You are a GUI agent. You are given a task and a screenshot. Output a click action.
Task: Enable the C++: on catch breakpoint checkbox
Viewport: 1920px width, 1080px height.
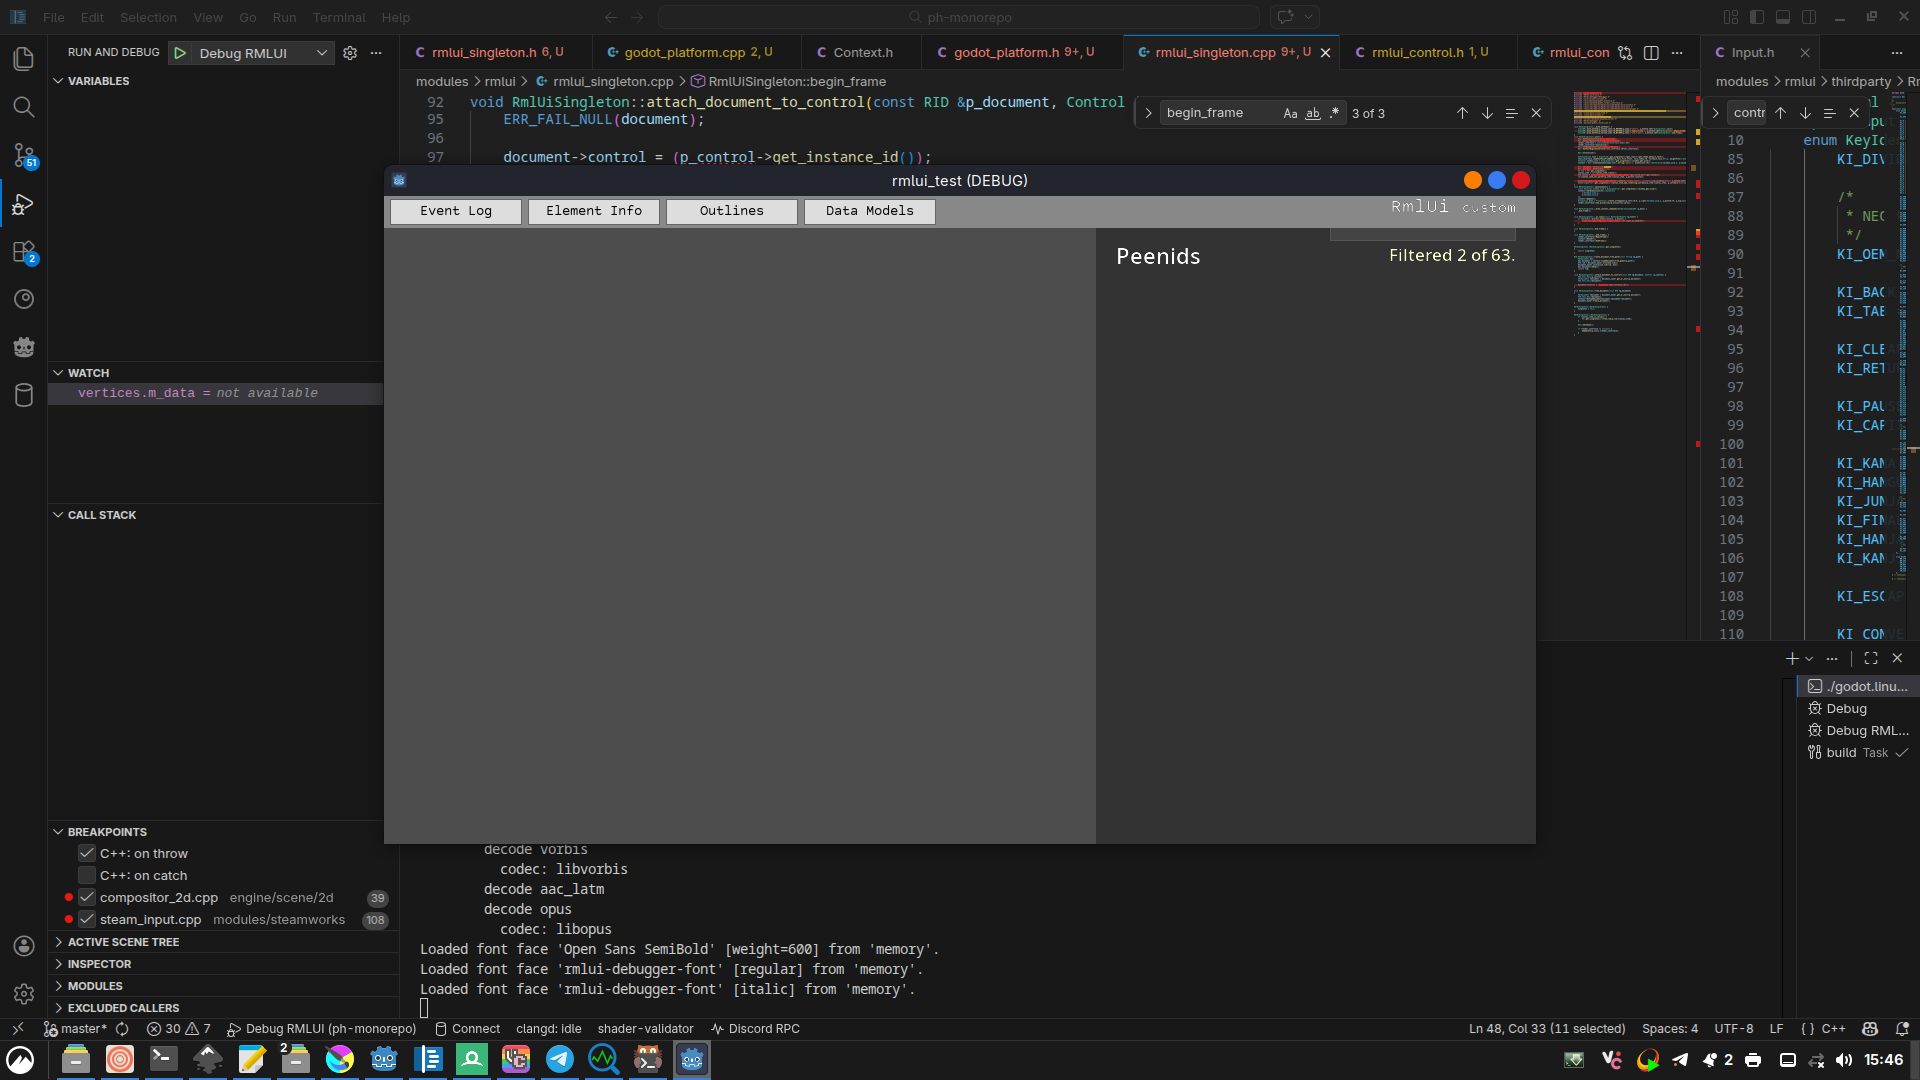click(x=87, y=875)
